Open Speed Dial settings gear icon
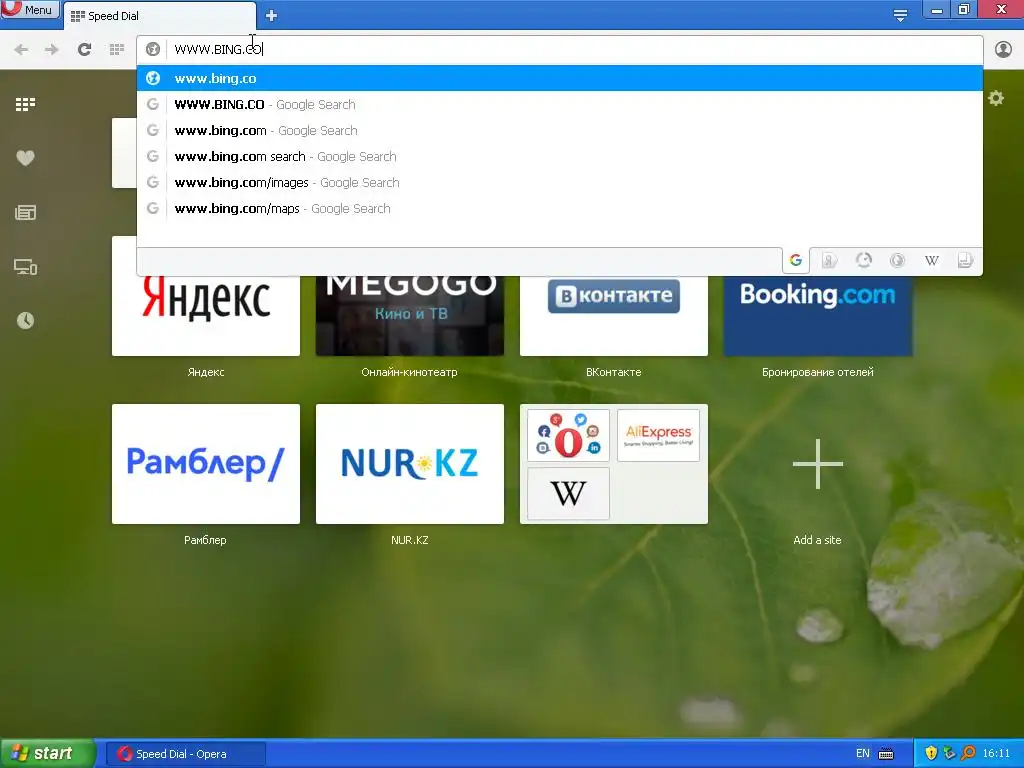Viewport: 1024px width, 768px height. pos(996,99)
